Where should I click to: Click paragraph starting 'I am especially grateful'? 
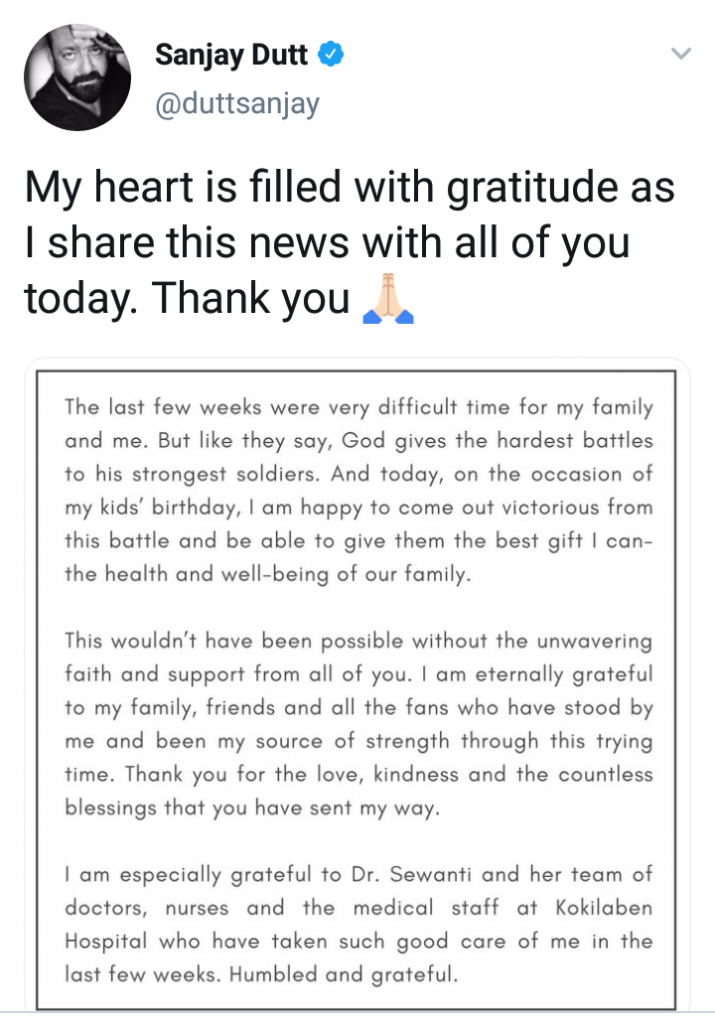pos(357,925)
